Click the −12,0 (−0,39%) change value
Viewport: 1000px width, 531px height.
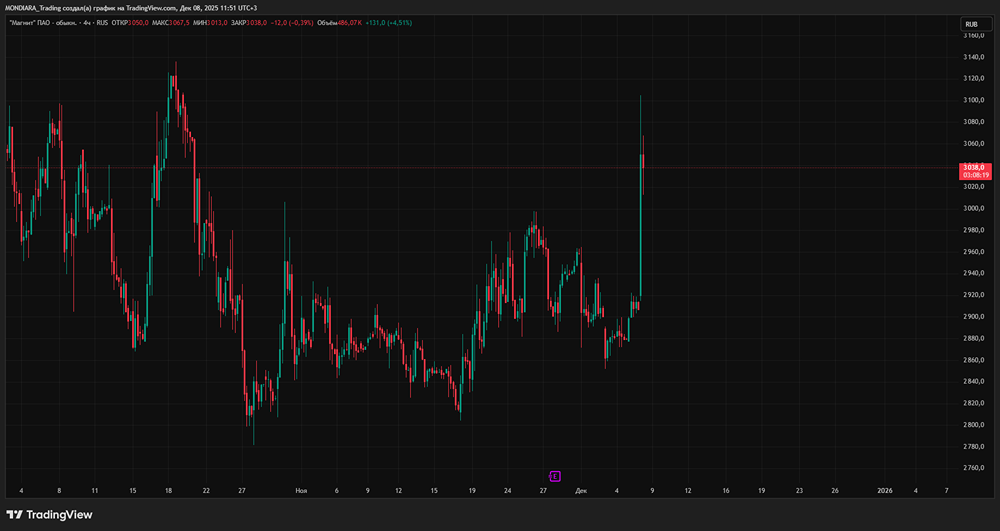coord(292,23)
